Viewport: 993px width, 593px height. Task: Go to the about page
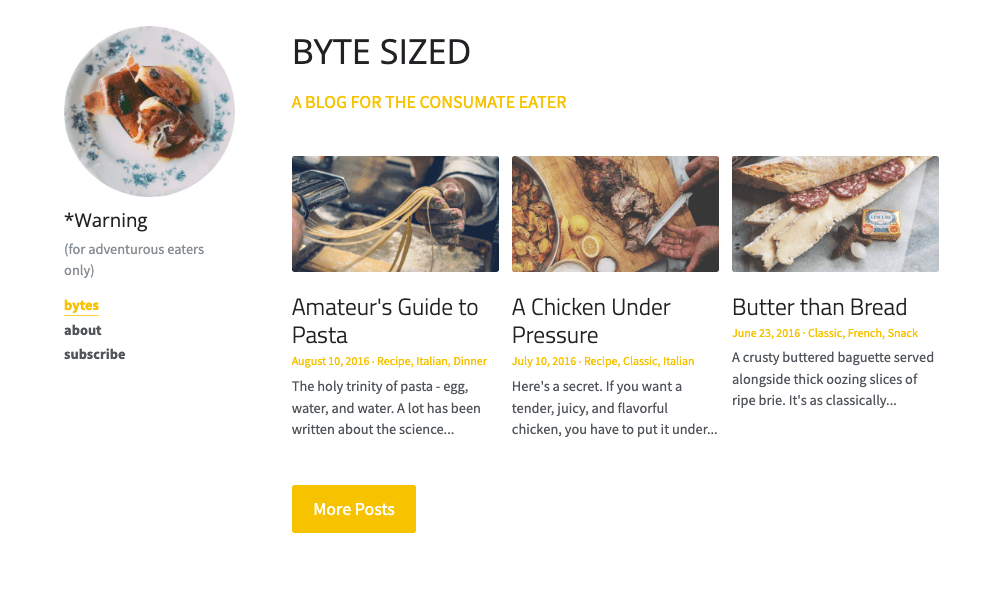pos(83,330)
